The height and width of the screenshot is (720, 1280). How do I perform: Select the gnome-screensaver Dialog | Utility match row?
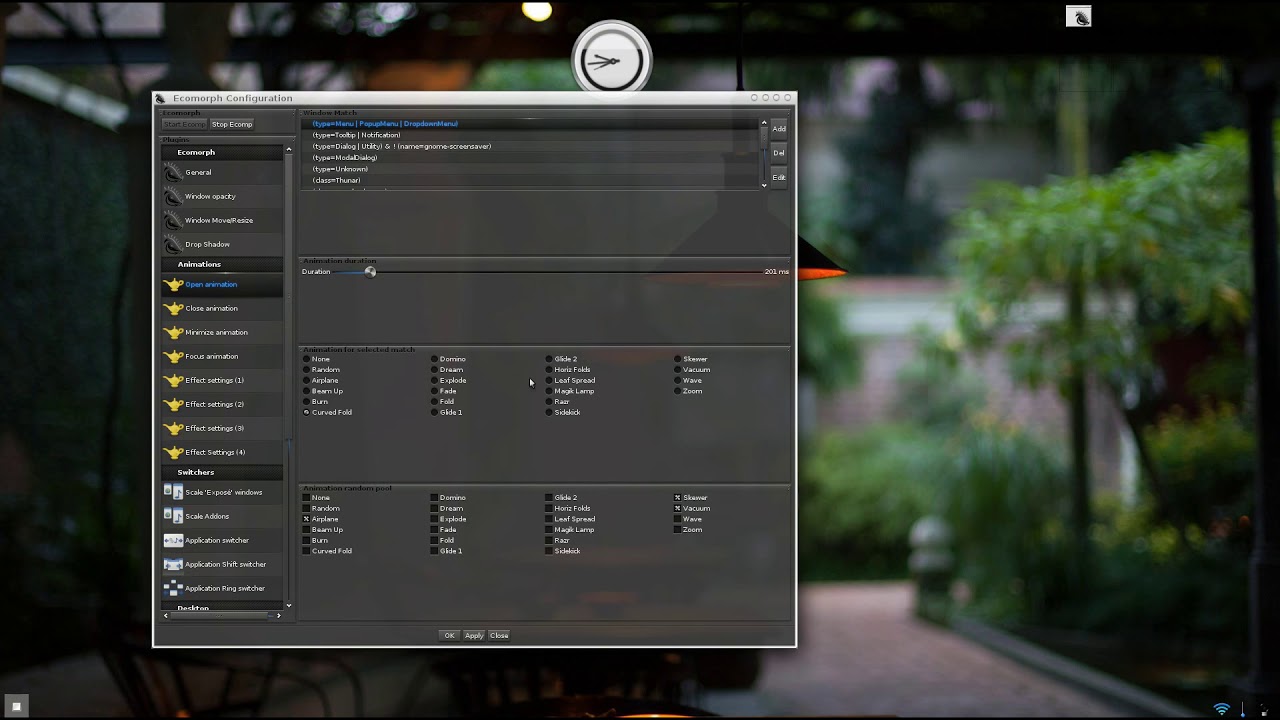530,146
